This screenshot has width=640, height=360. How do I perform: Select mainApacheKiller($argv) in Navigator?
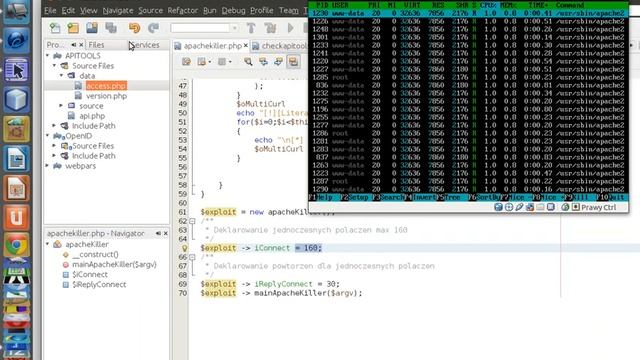click(114, 264)
